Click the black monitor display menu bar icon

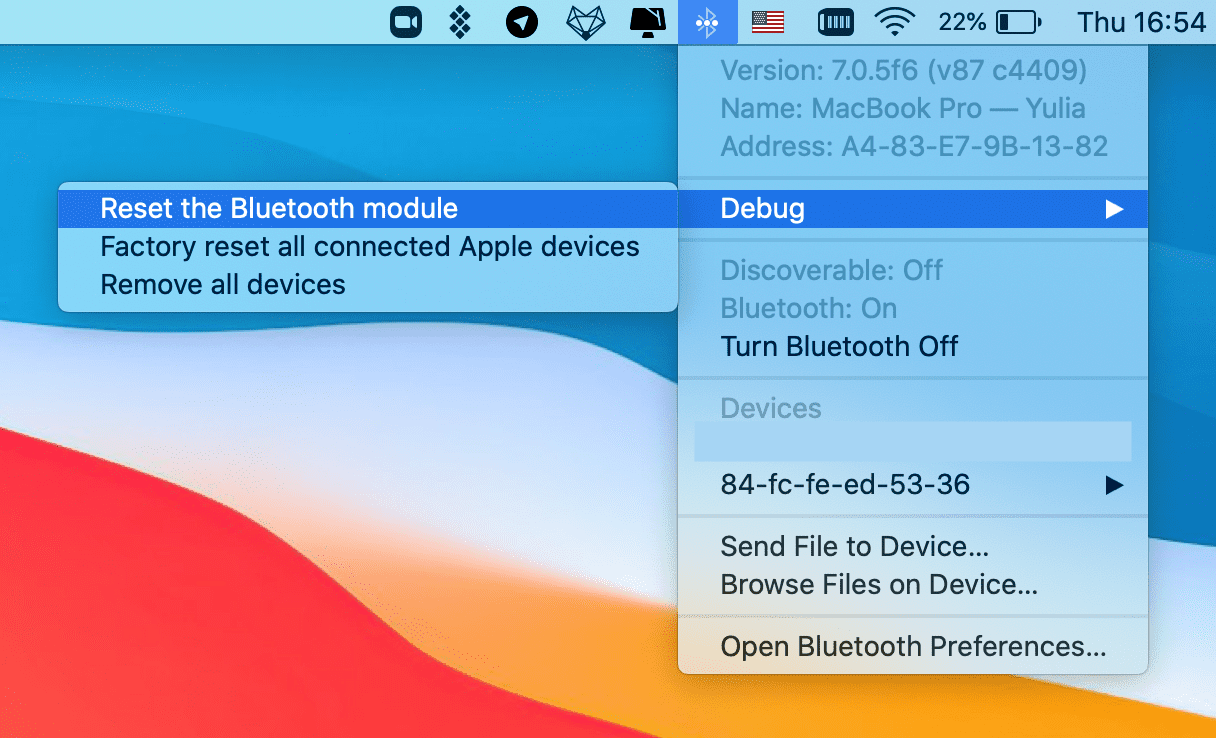(x=648, y=22)
